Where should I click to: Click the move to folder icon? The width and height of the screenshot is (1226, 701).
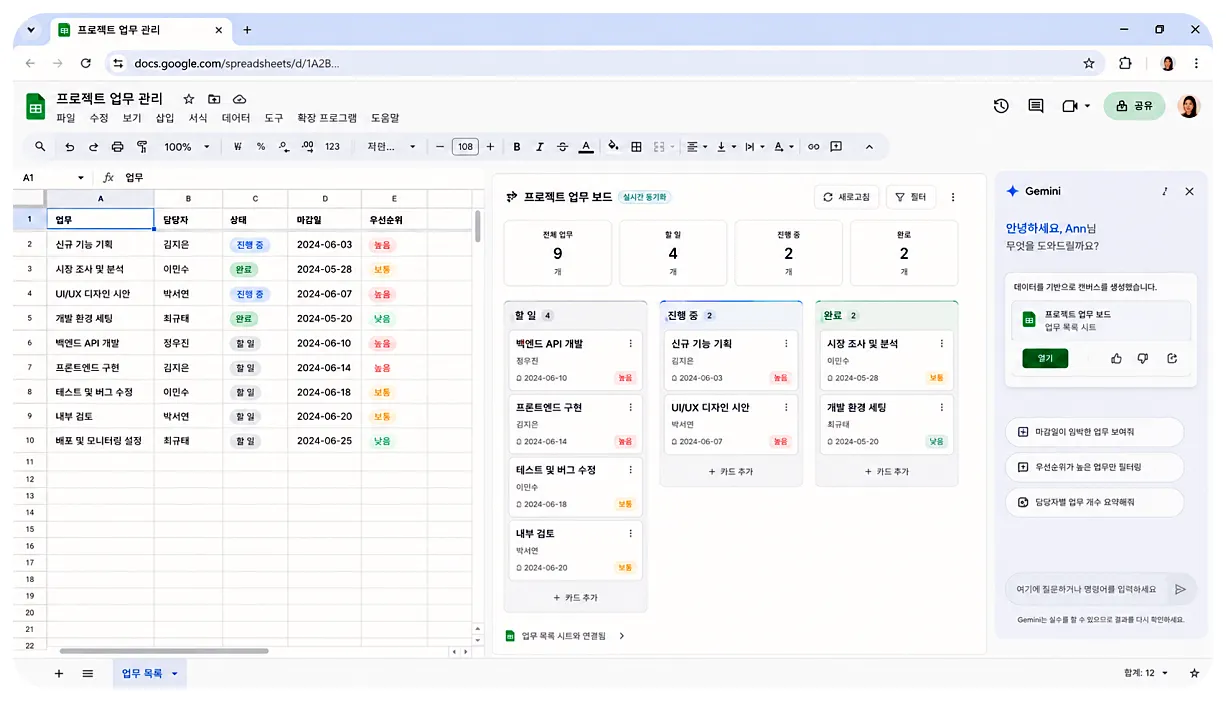coord(214,99)
